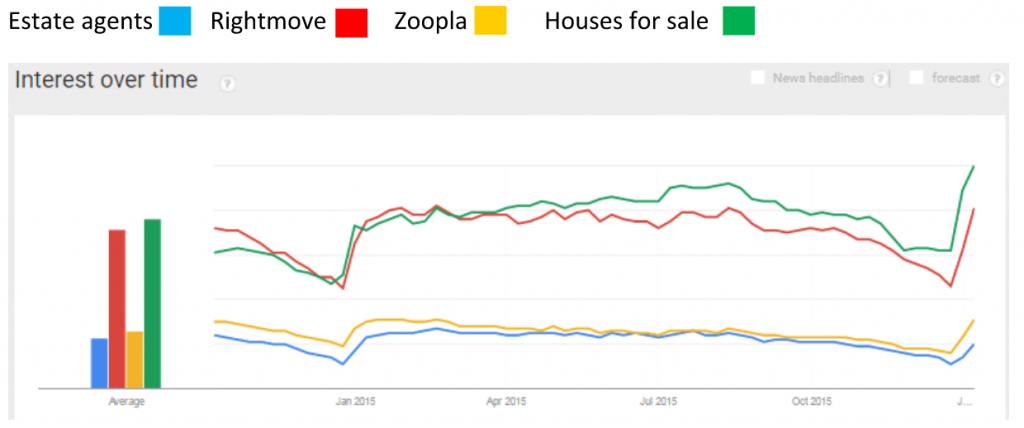Select the green average bar

pyautogui.click(x=152, y=302)
